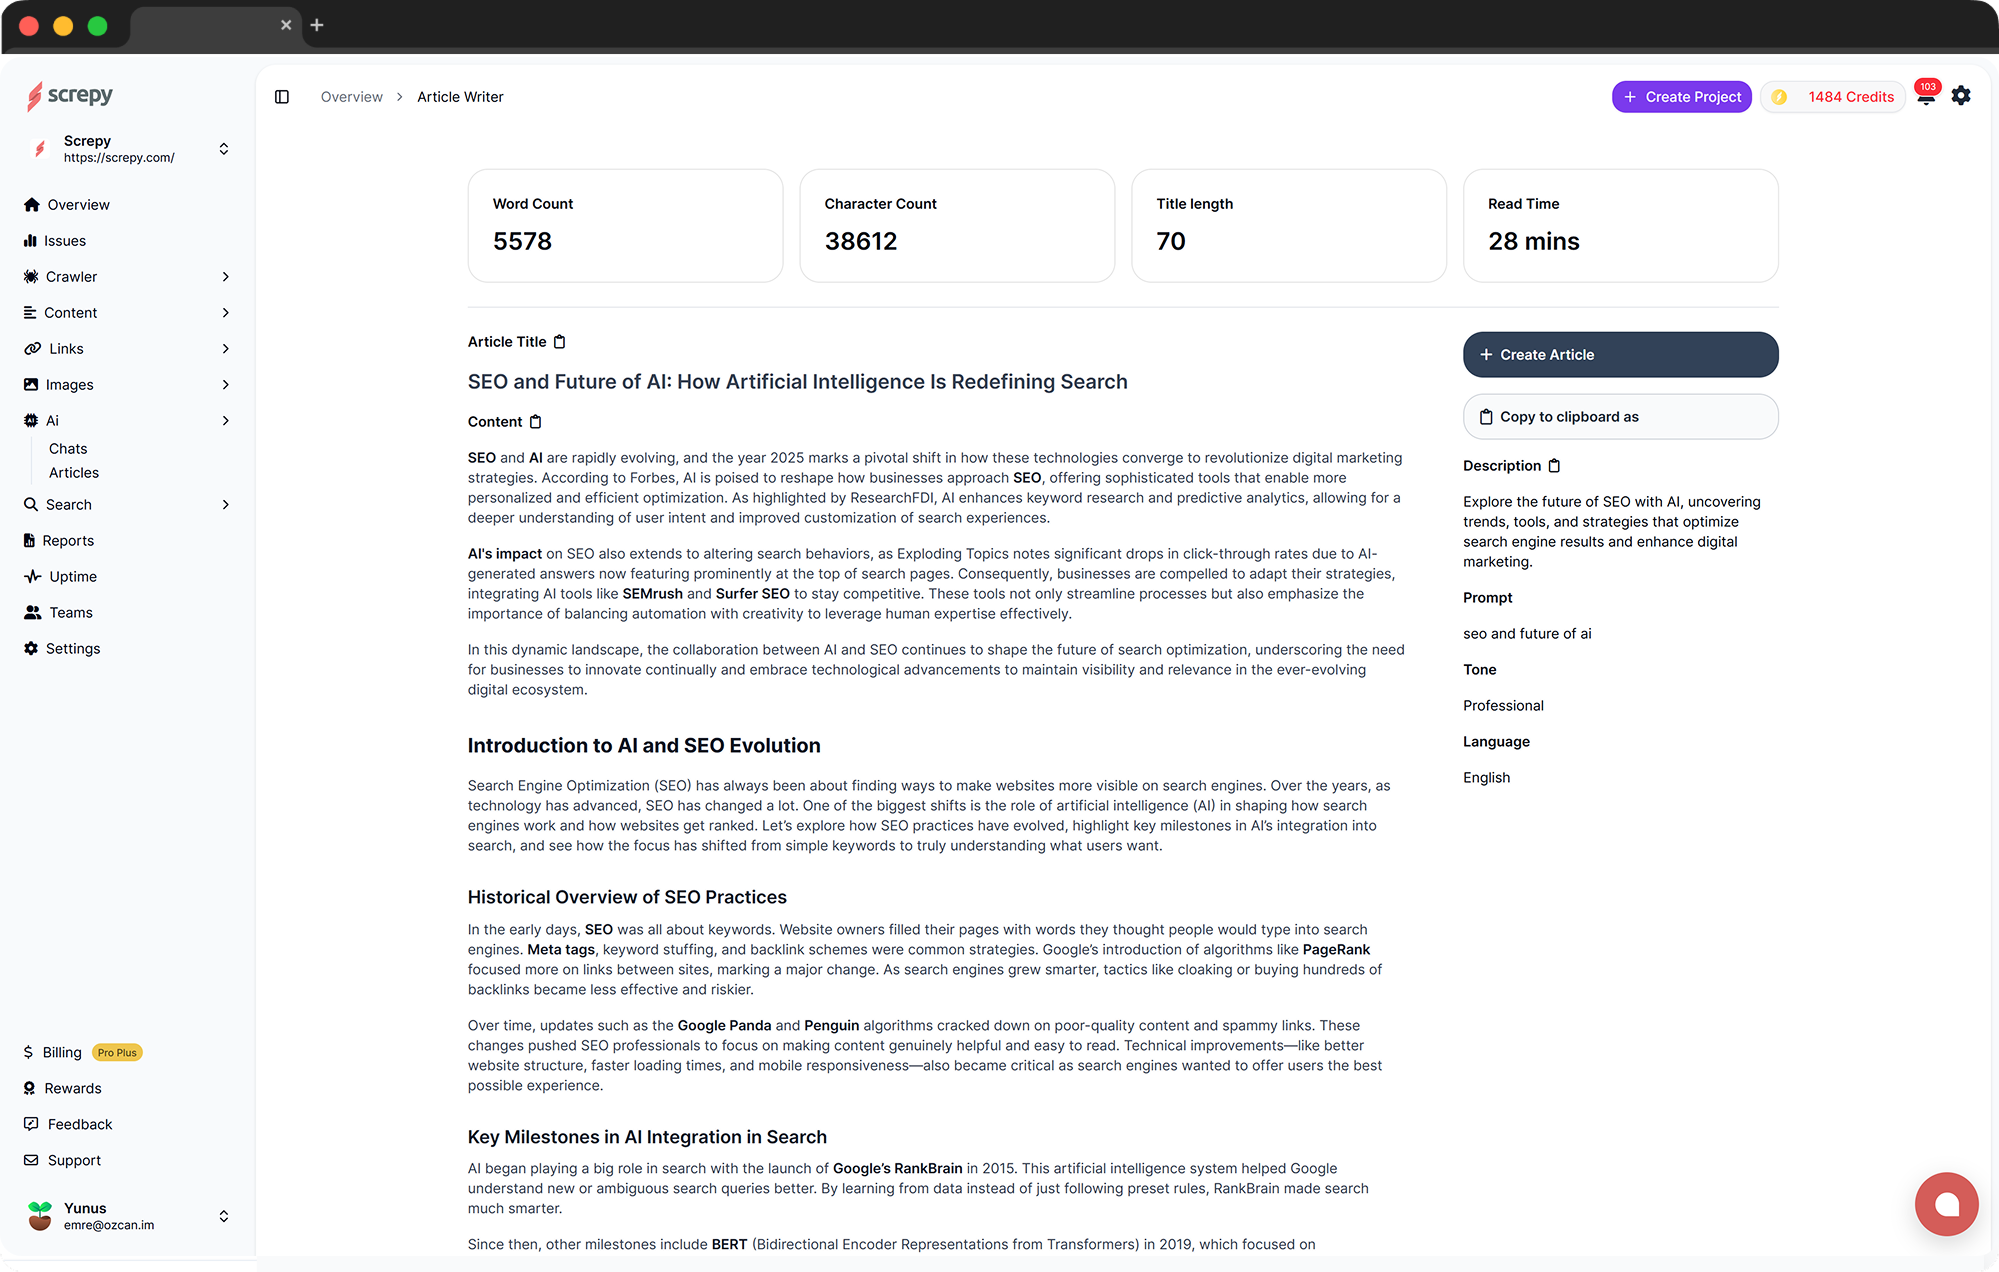Screen dimensions: 1999x1272
Task: Copy the Article Title using clipboard icon
Action: [559, 341]
